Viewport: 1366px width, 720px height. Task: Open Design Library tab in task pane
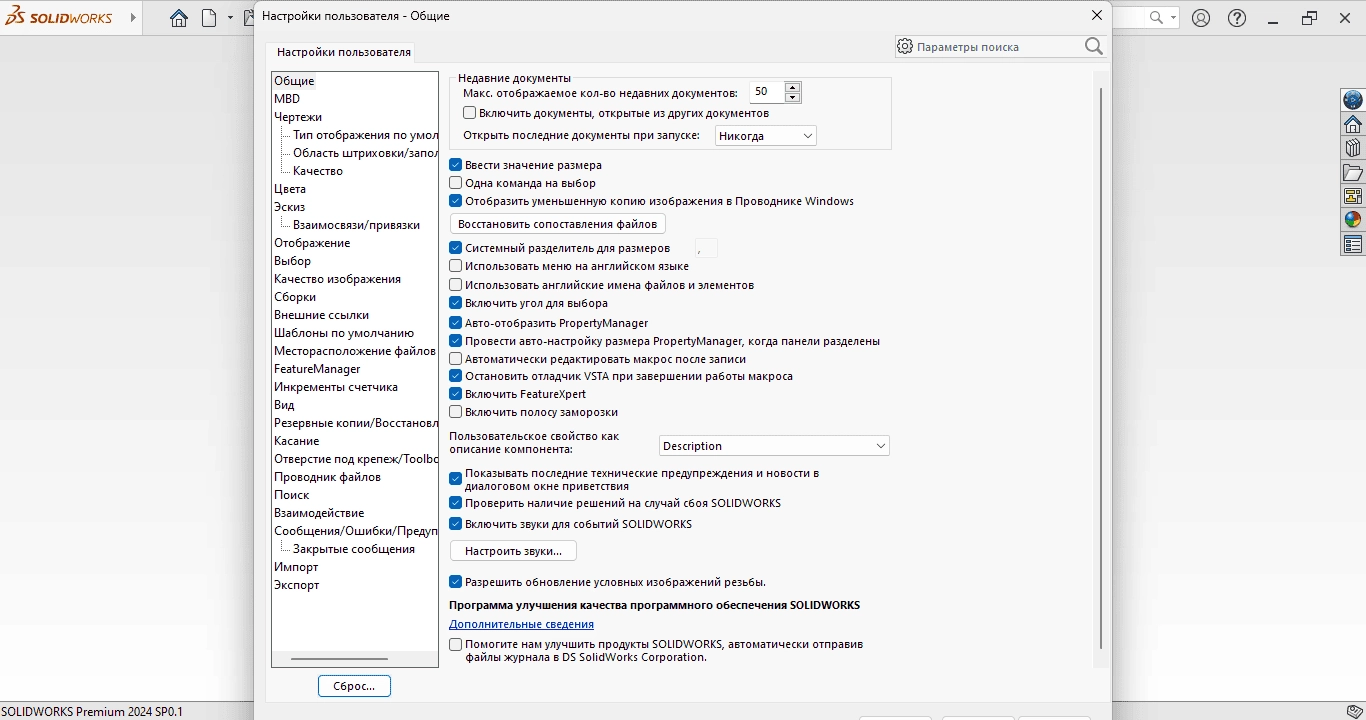tap(1353, 148)
